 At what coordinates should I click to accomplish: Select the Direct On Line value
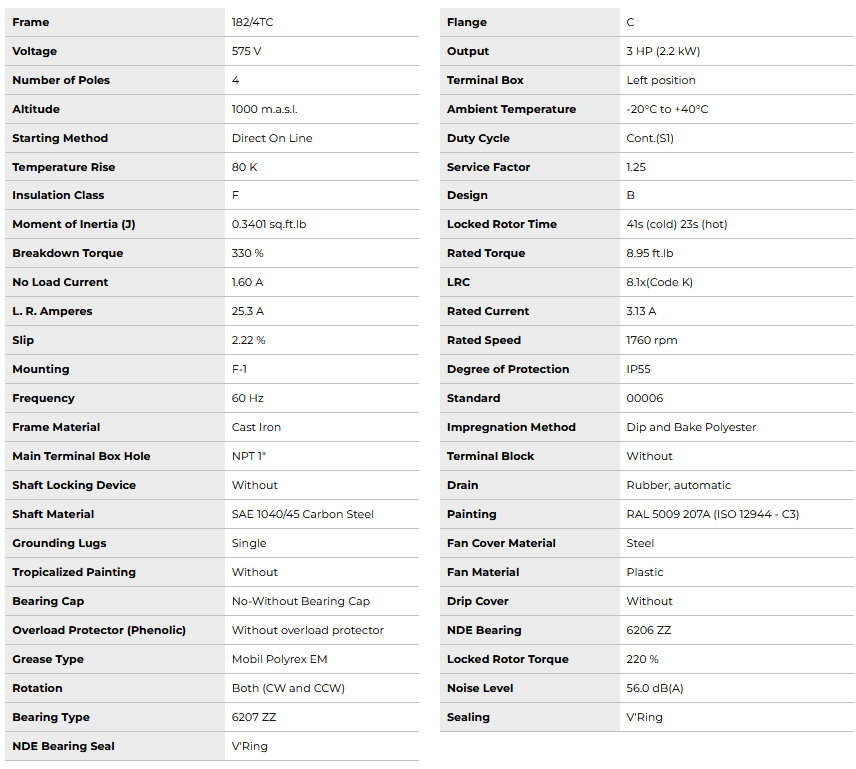[x=272, y=138]
